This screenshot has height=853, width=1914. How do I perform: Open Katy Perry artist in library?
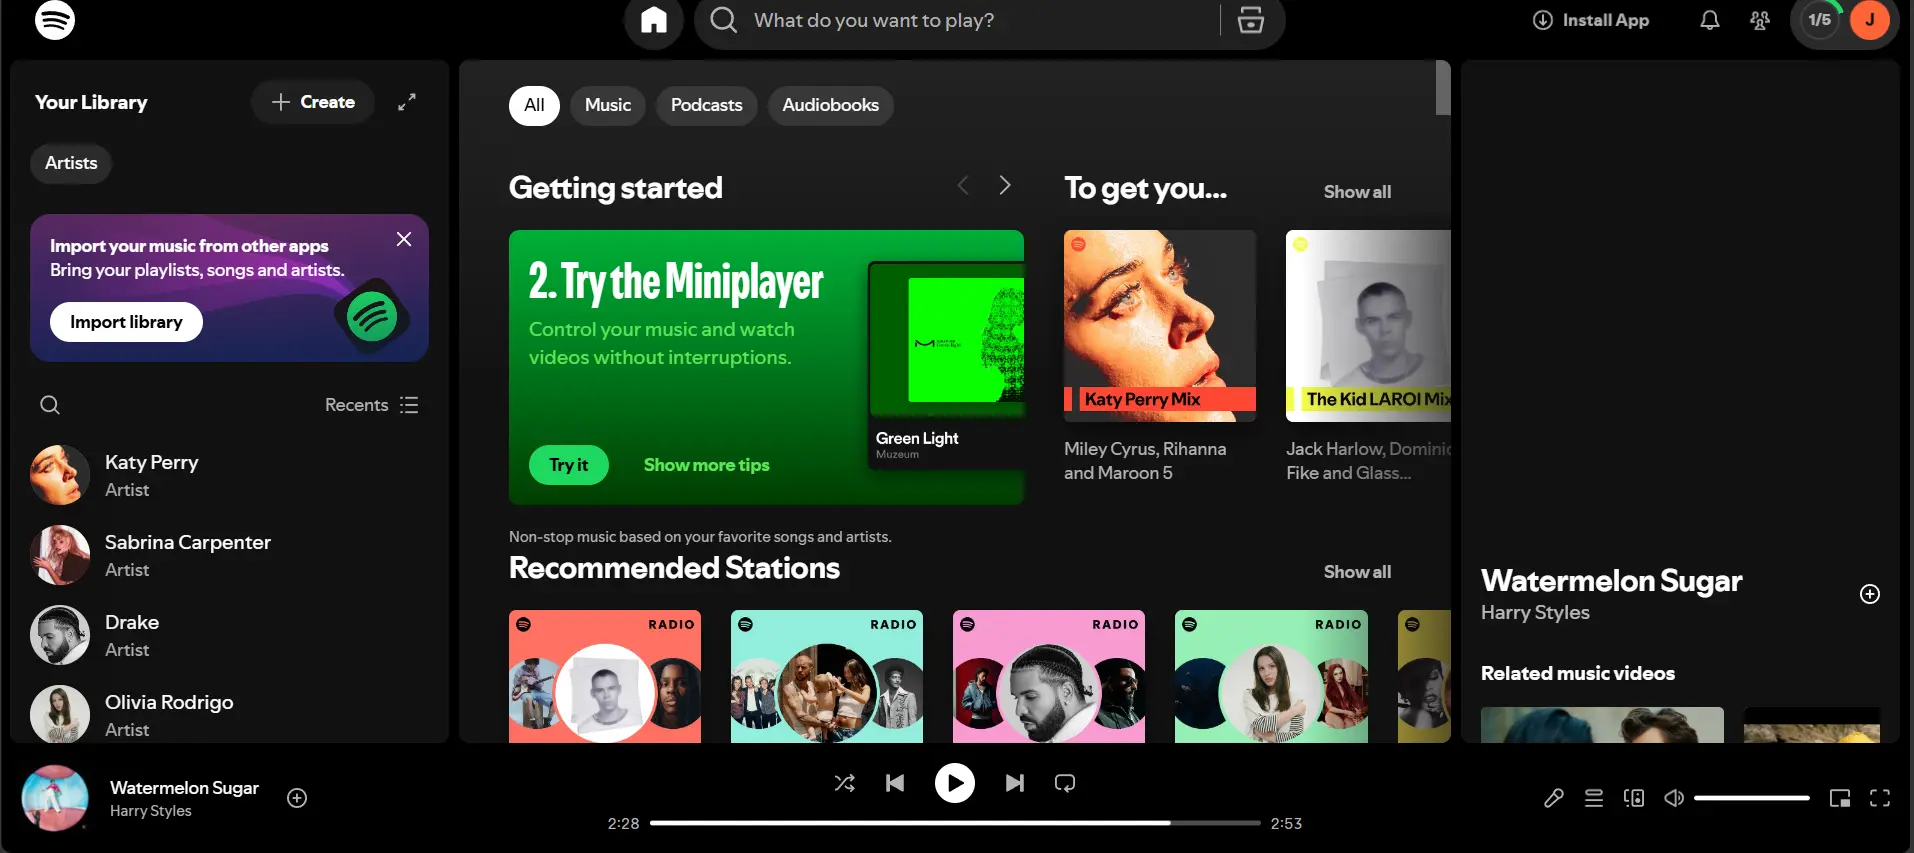coord(230,475)
